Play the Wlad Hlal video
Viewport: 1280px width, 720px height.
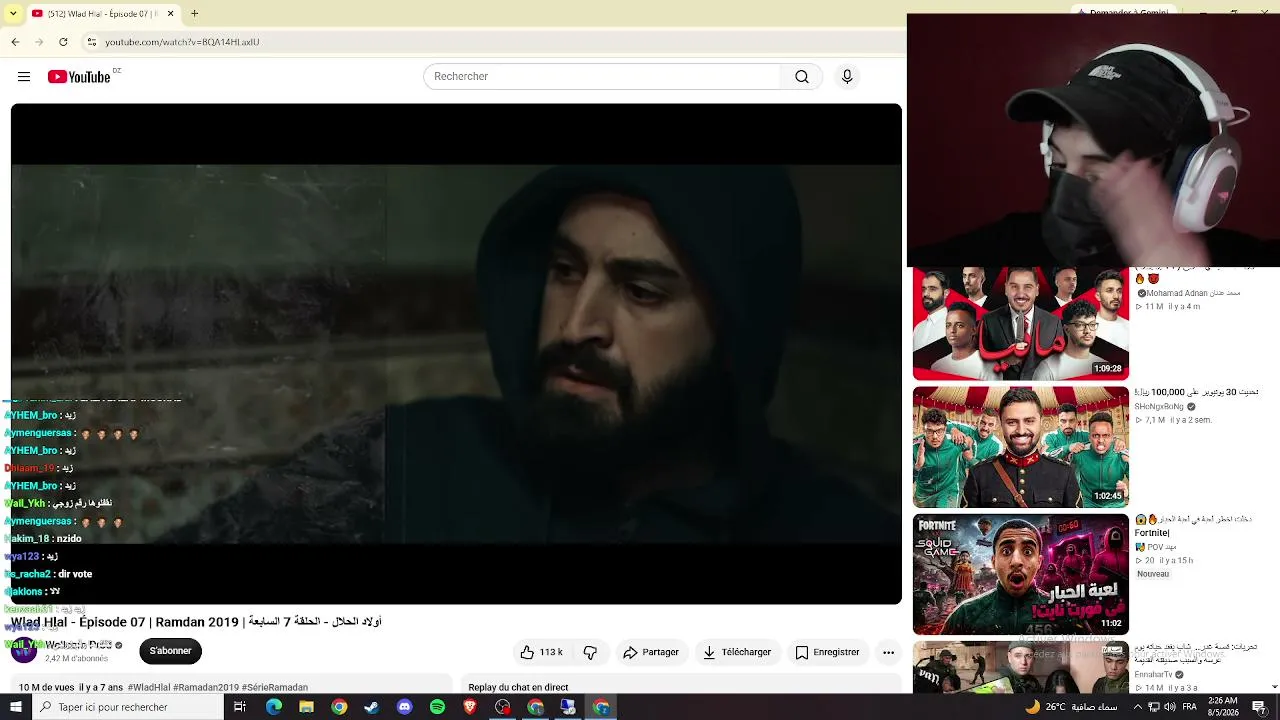click(x=456, y=354)
